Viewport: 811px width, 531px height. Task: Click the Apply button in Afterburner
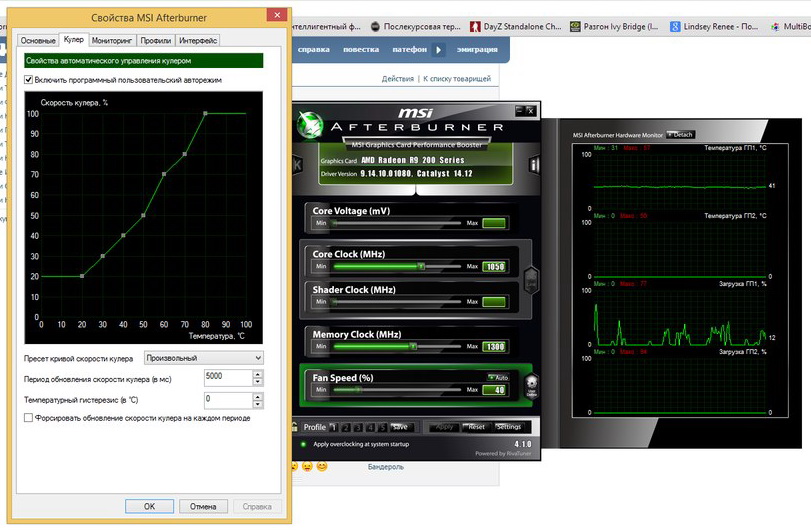[444, 427]
